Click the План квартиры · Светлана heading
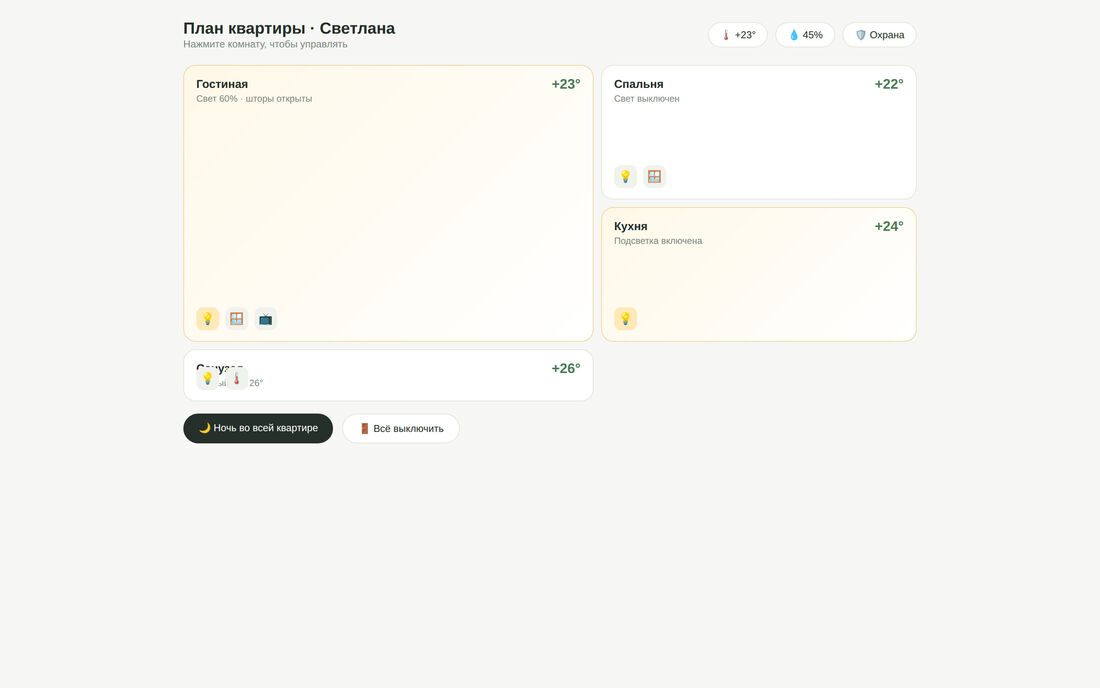1100x688 pixels. pos(289,29)
